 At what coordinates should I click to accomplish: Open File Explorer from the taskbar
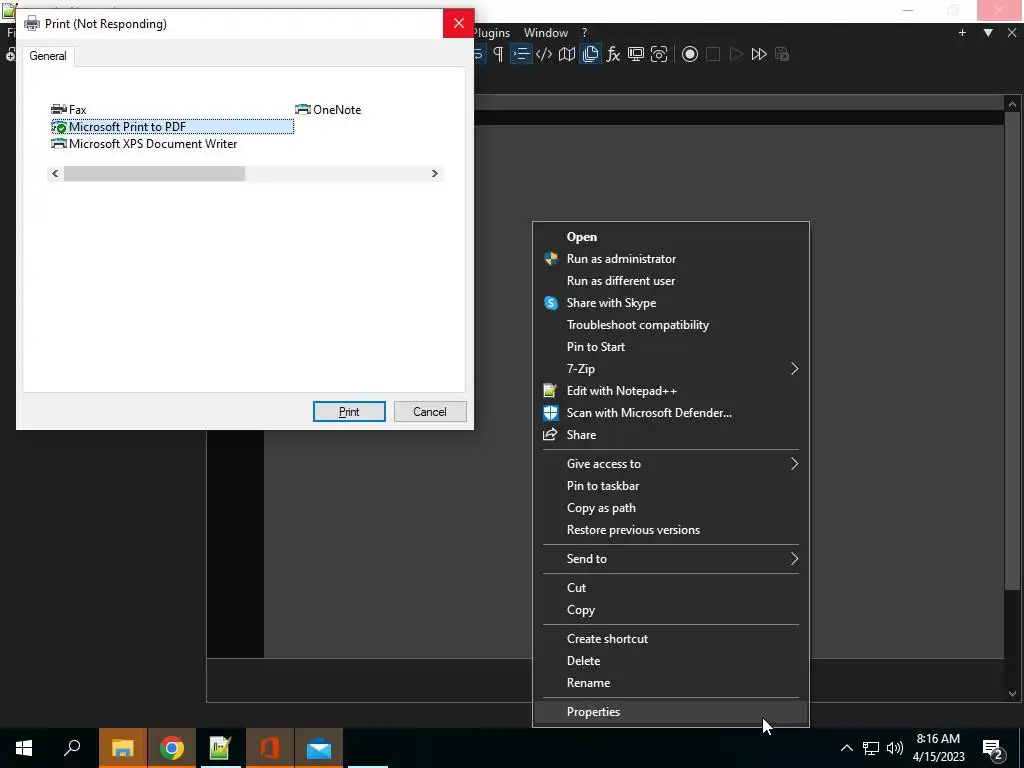click(123, 748)
